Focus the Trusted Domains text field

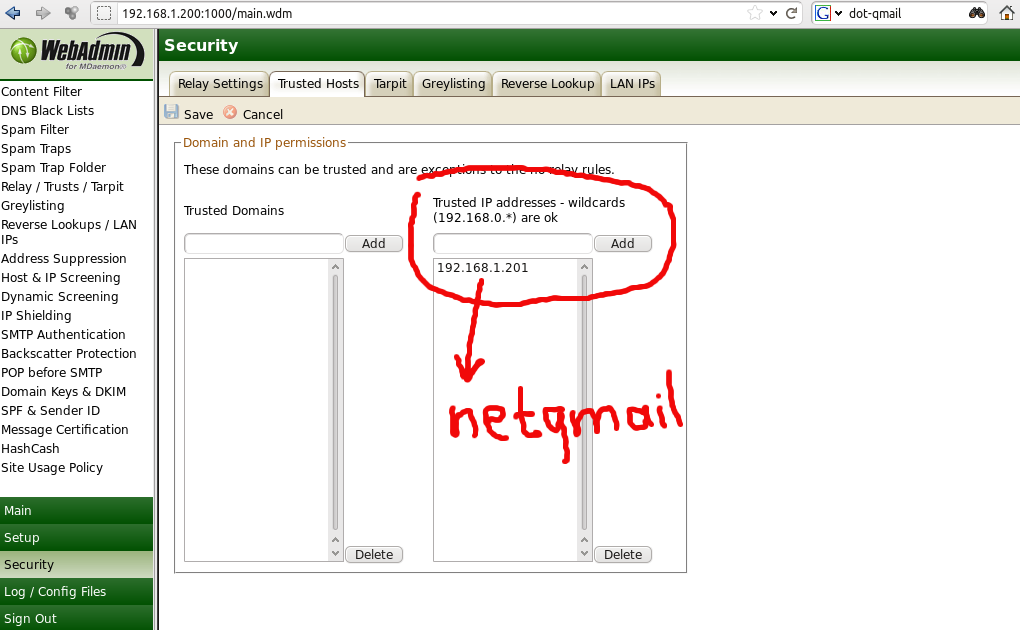[x=264, y=243]
